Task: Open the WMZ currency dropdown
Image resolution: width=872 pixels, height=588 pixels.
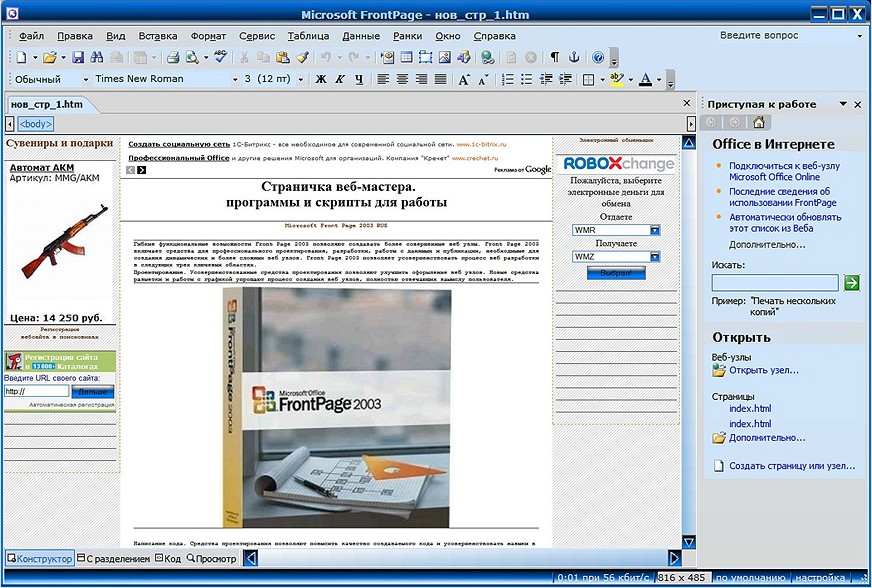Action: coord(655,256)
